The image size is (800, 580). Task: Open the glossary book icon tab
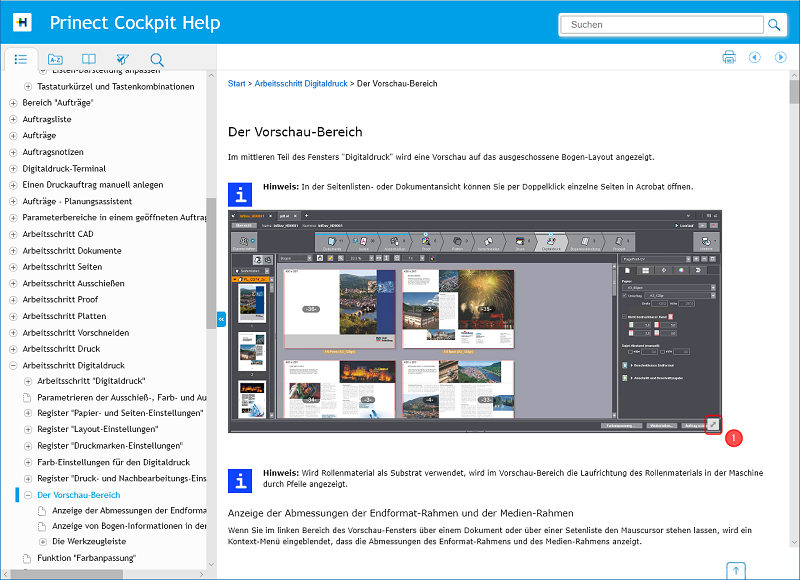(x=89, y=59)
